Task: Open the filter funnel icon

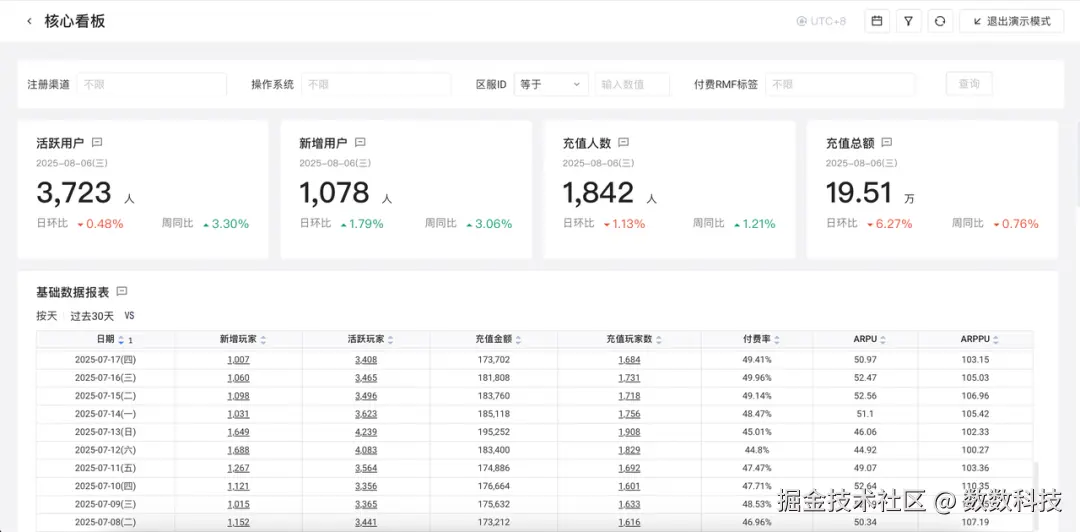Action: tap(908, 21)
